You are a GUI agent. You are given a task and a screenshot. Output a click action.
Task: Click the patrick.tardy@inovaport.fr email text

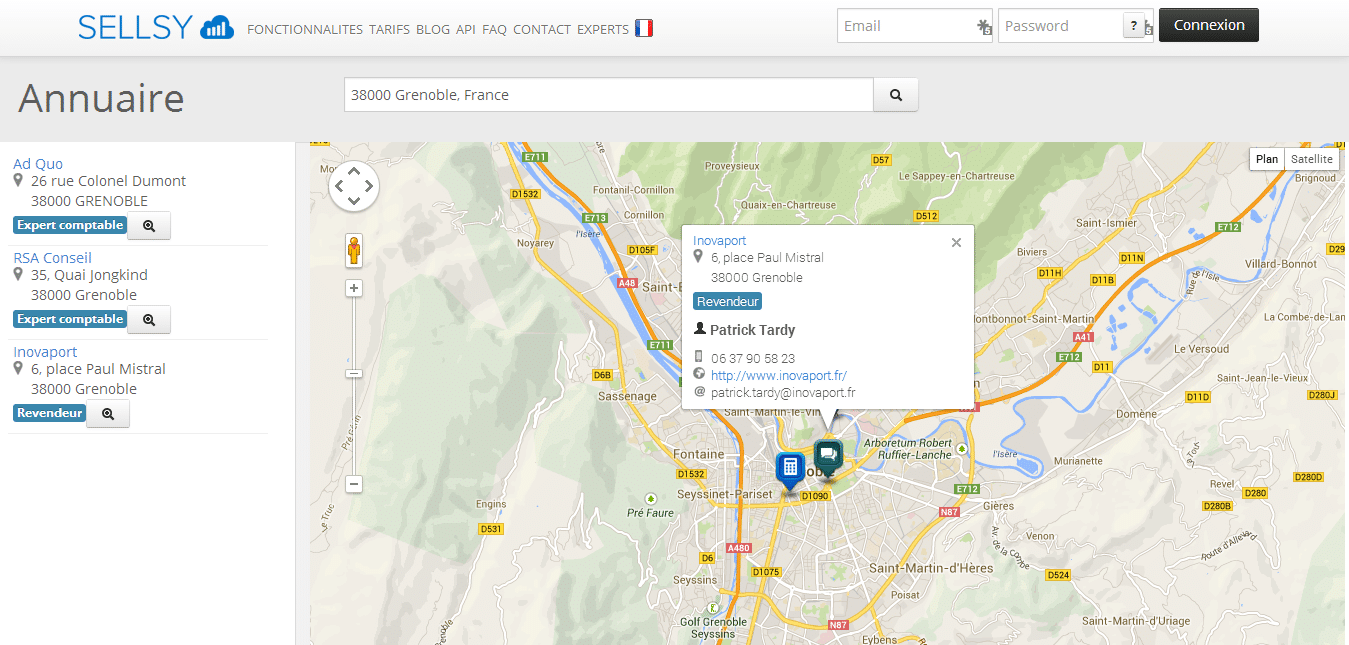pos(783,393)
